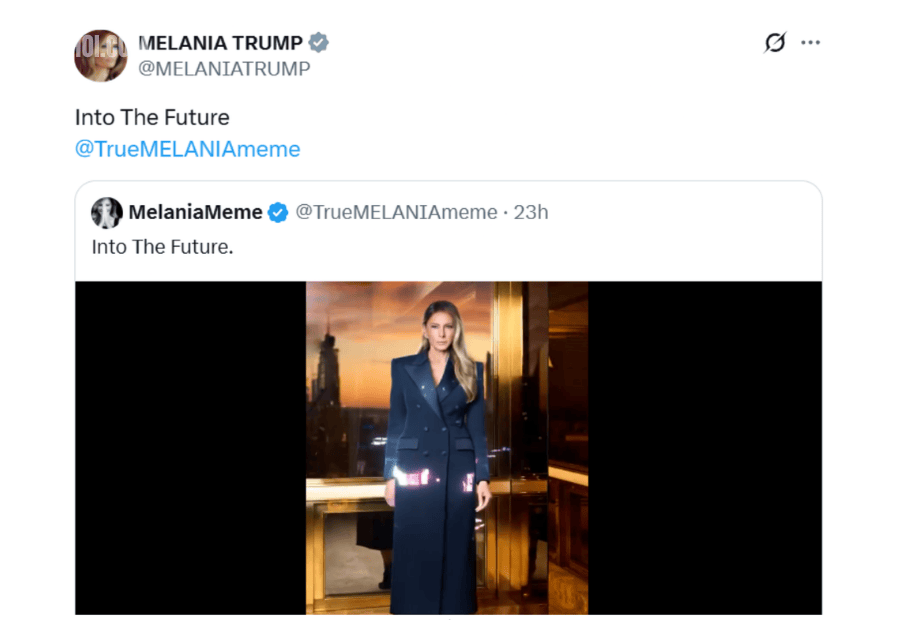Open the MelaniaMeme display name

pyautogui.click(x=195, y=212)
